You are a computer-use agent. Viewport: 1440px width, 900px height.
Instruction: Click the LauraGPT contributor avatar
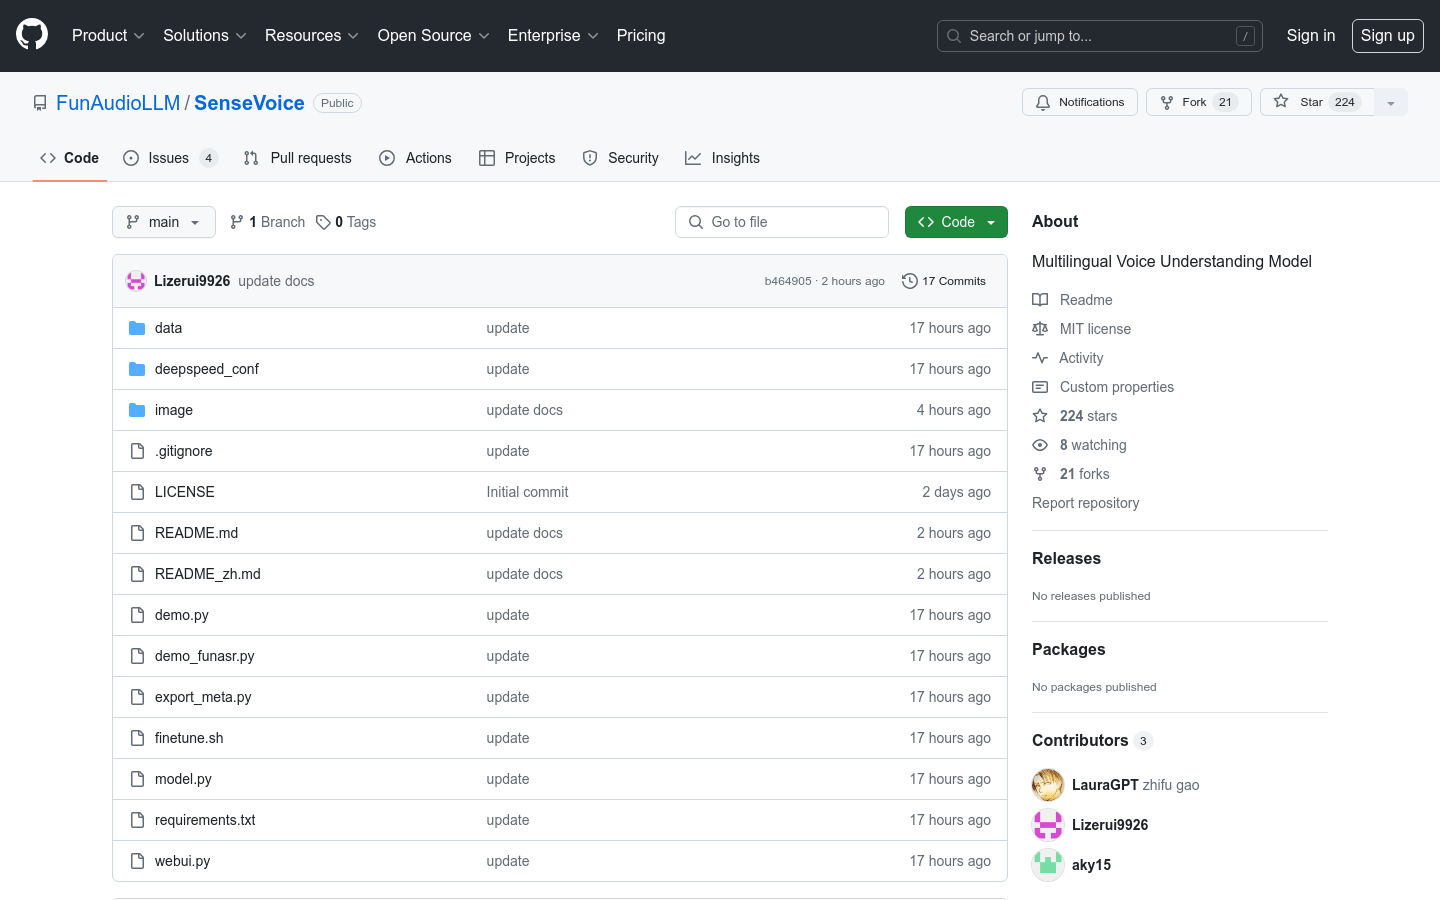click(1048, 785)
